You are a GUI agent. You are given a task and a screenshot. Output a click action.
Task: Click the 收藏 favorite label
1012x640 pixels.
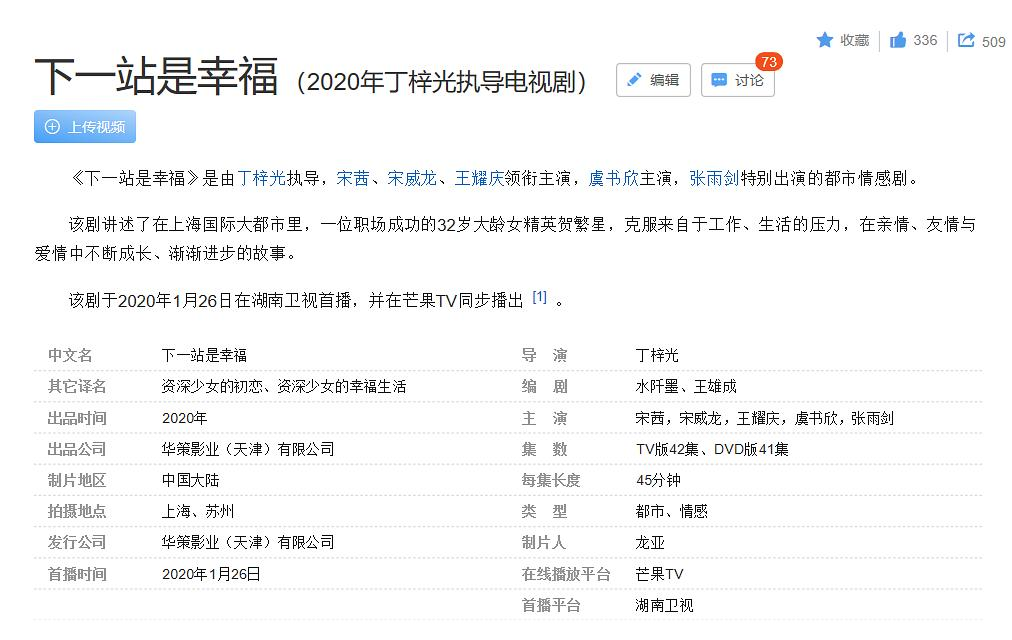tap(854, 40)
